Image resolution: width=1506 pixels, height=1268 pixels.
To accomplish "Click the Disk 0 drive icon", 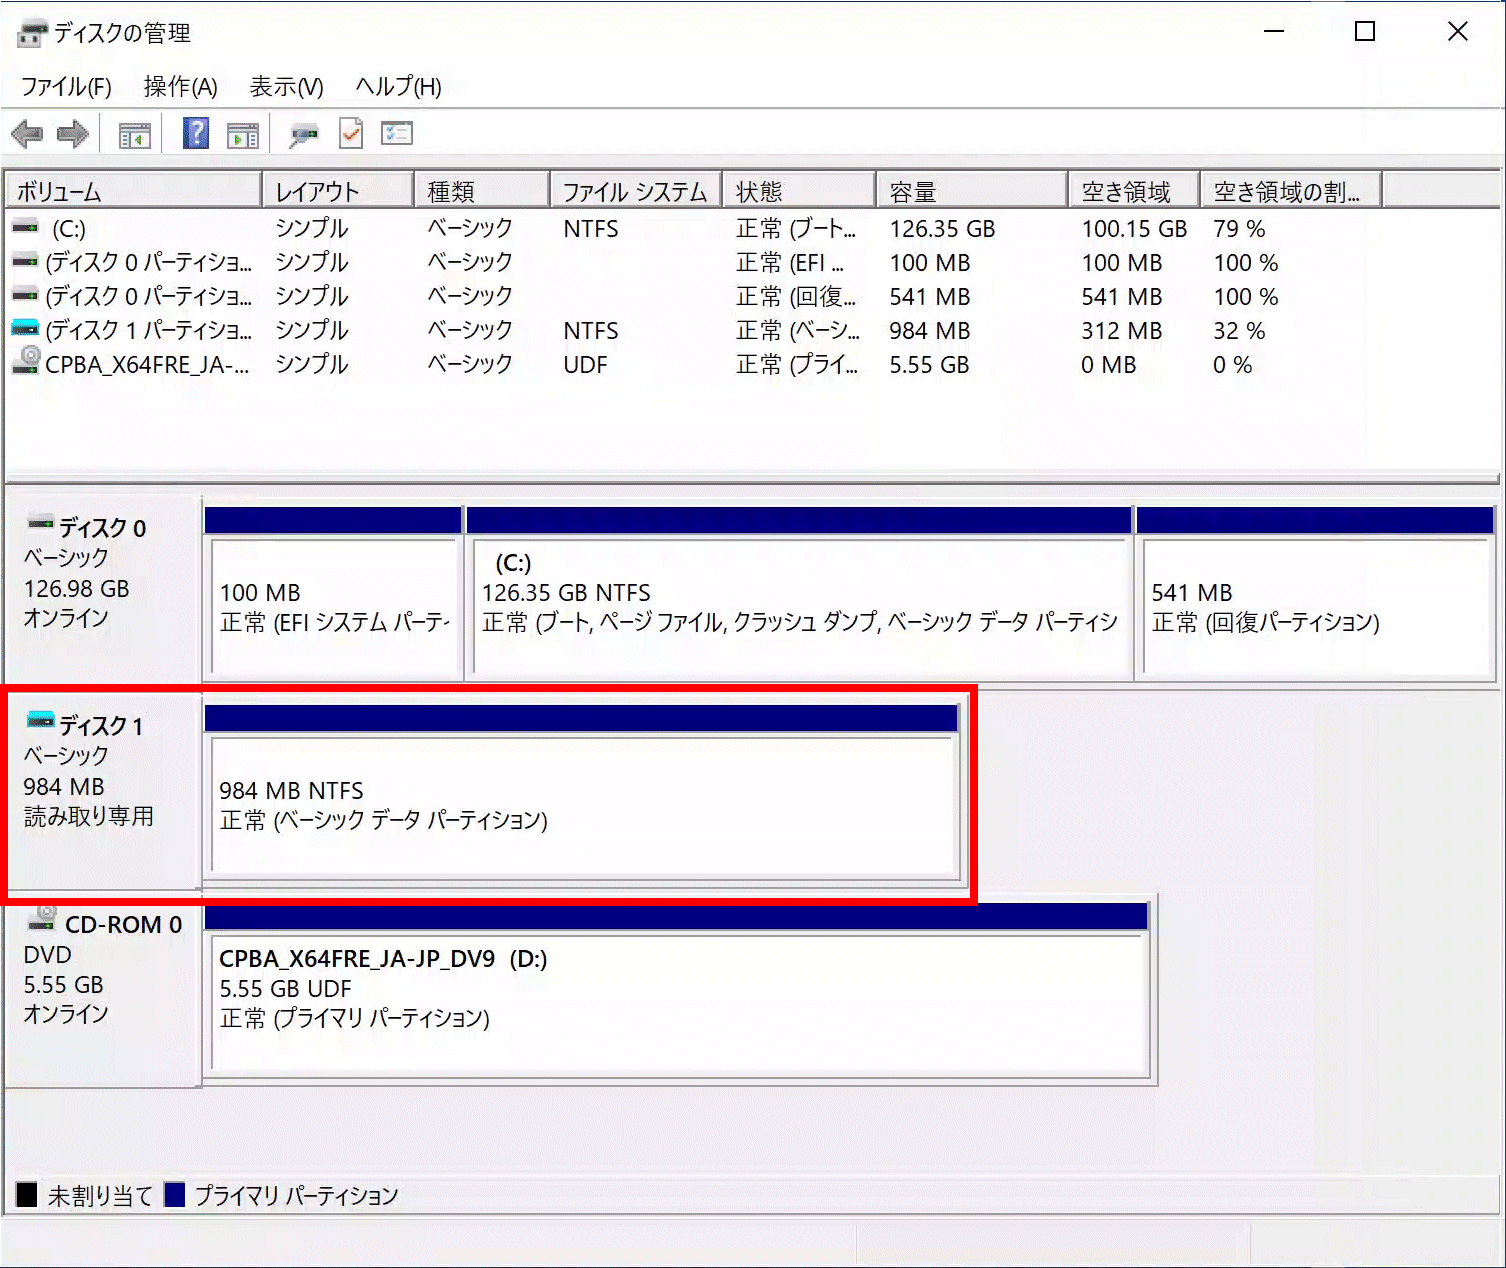I will click(x=40, y=522).
